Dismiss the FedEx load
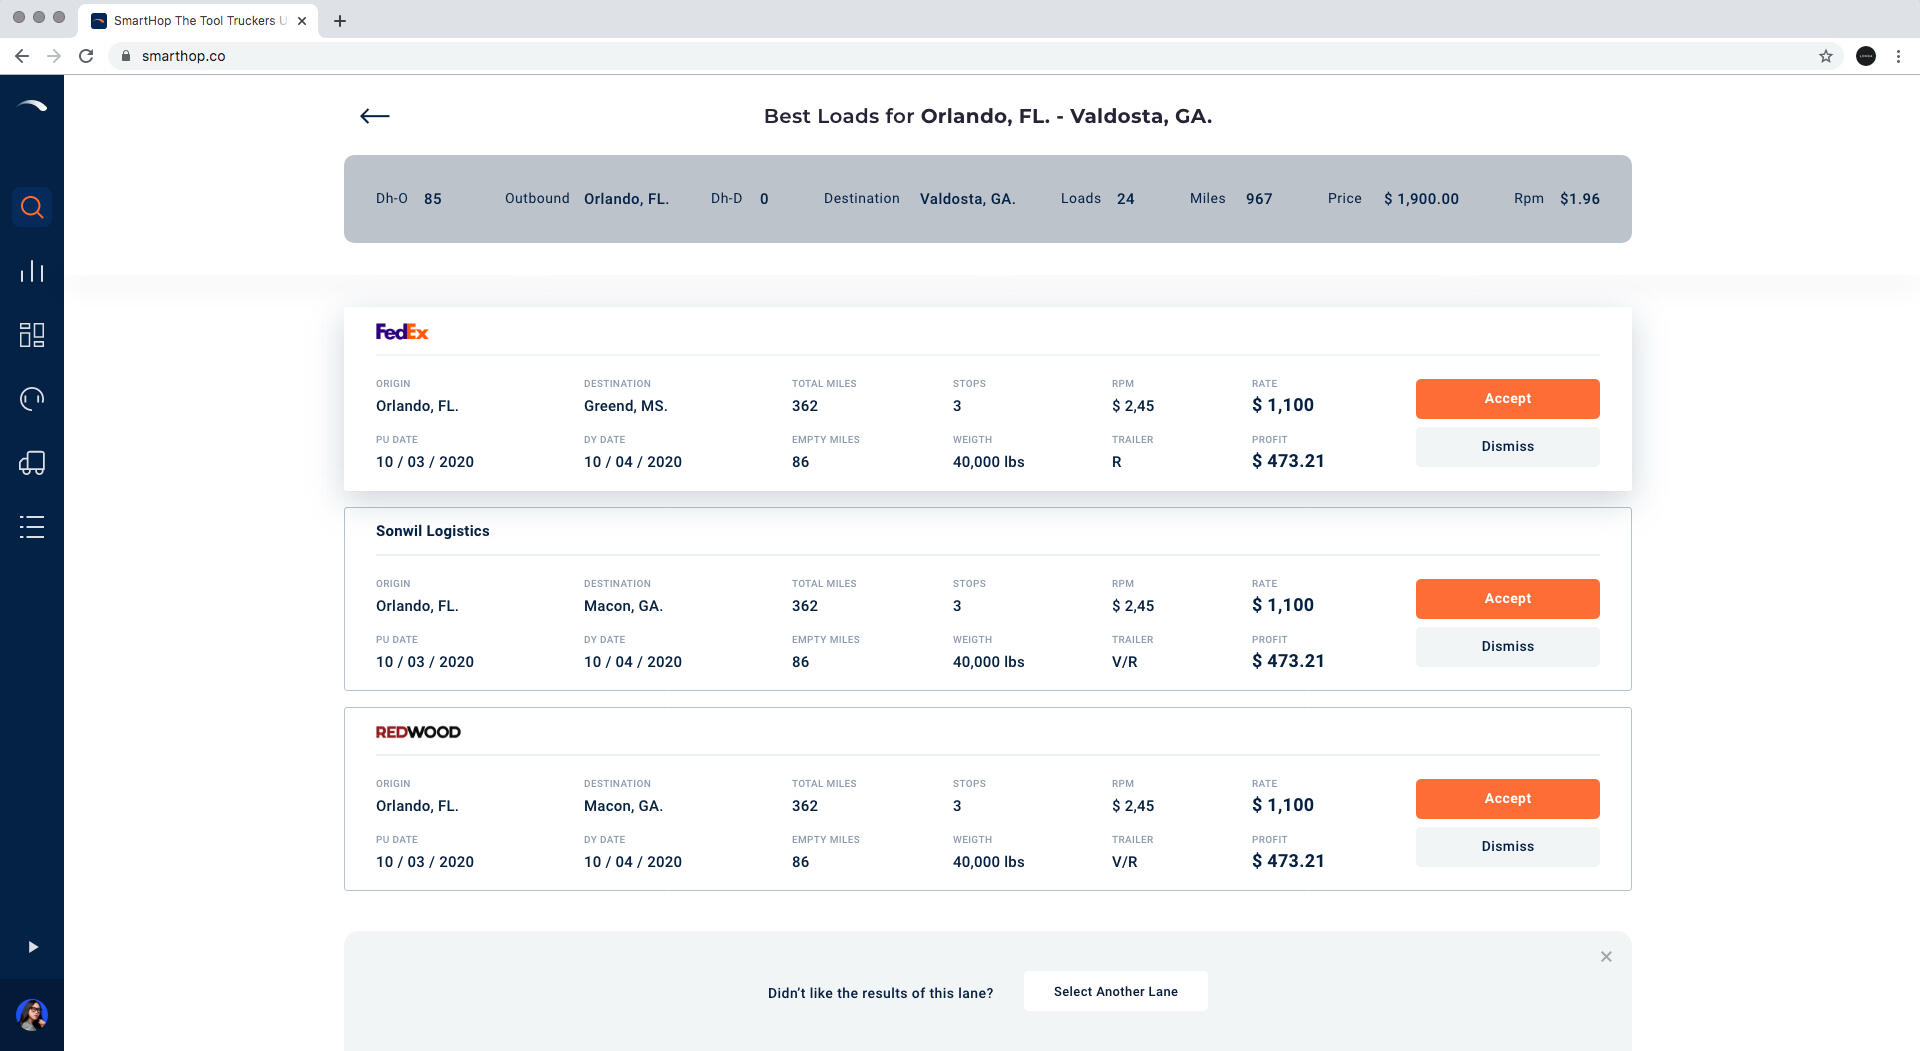Screen dimensions: 1920x1051 1507,446
